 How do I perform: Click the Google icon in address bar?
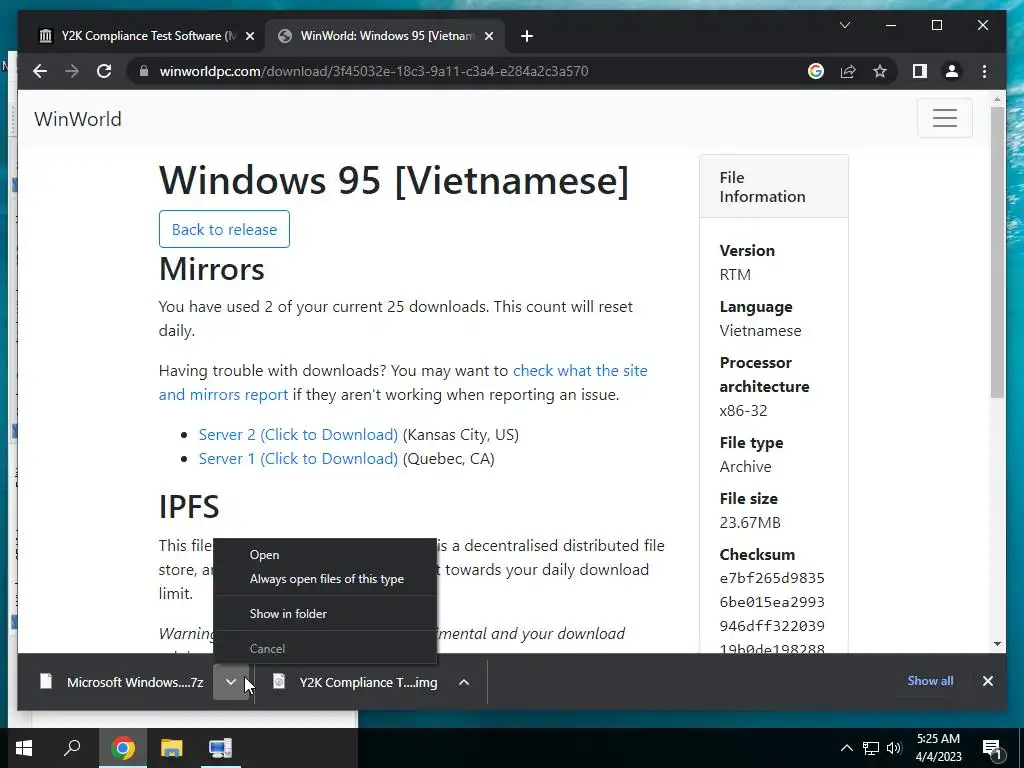pos(816,71)
